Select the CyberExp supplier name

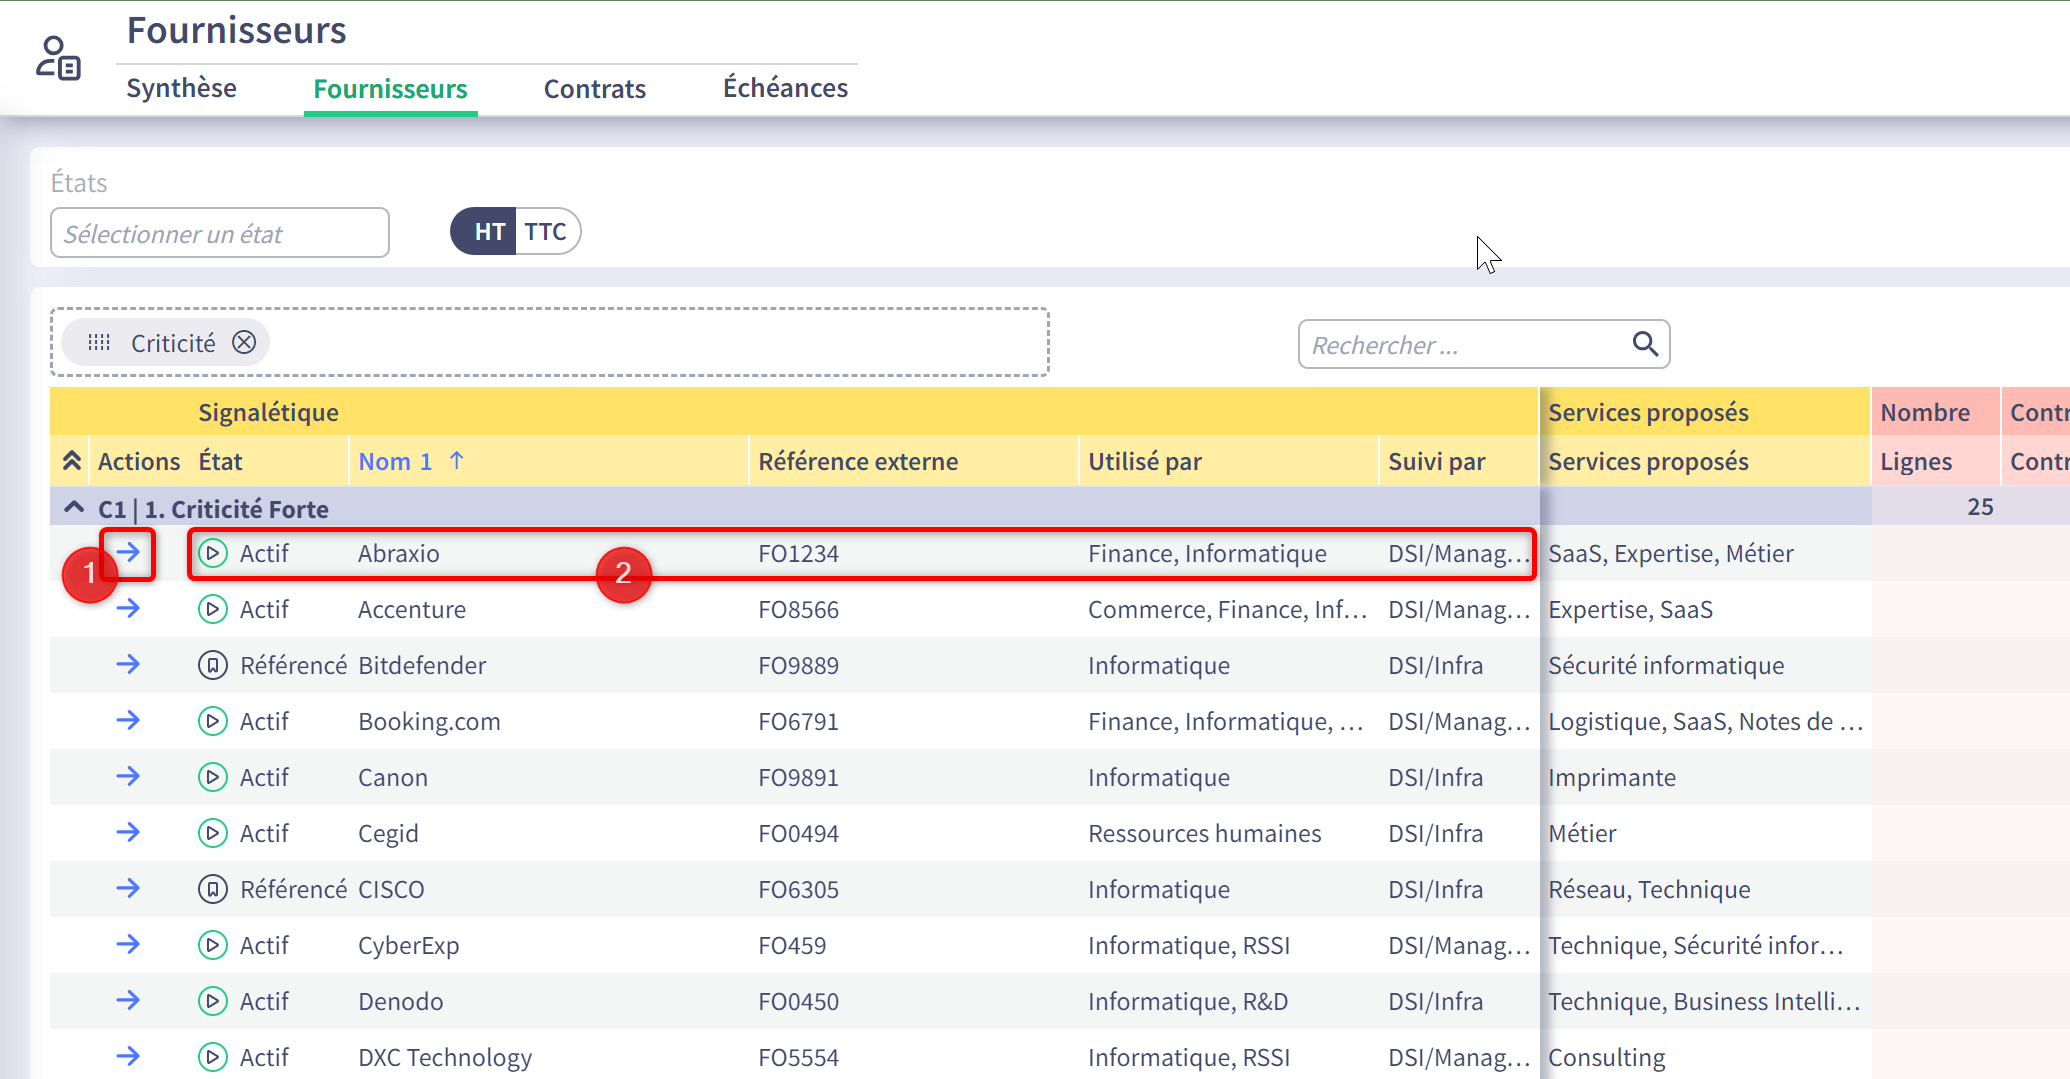pos(409,946)
